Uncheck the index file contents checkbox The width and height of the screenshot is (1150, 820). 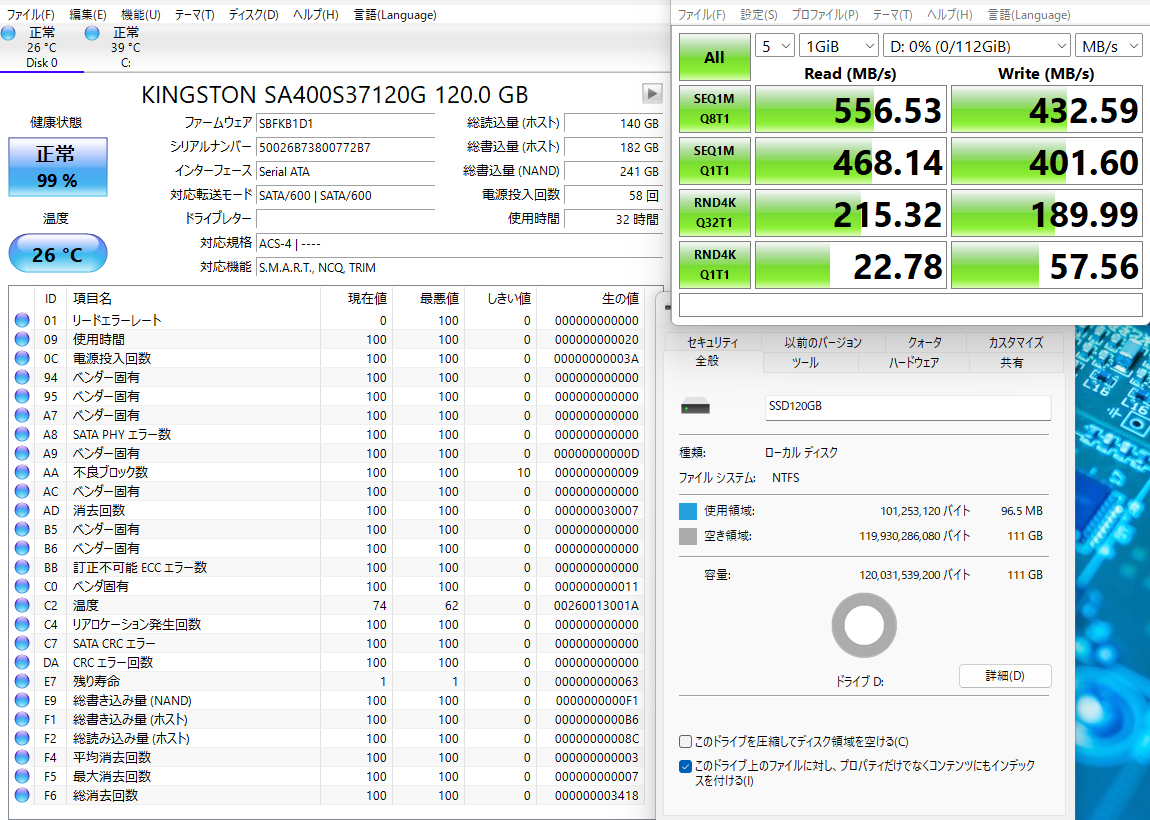point(685,766)
